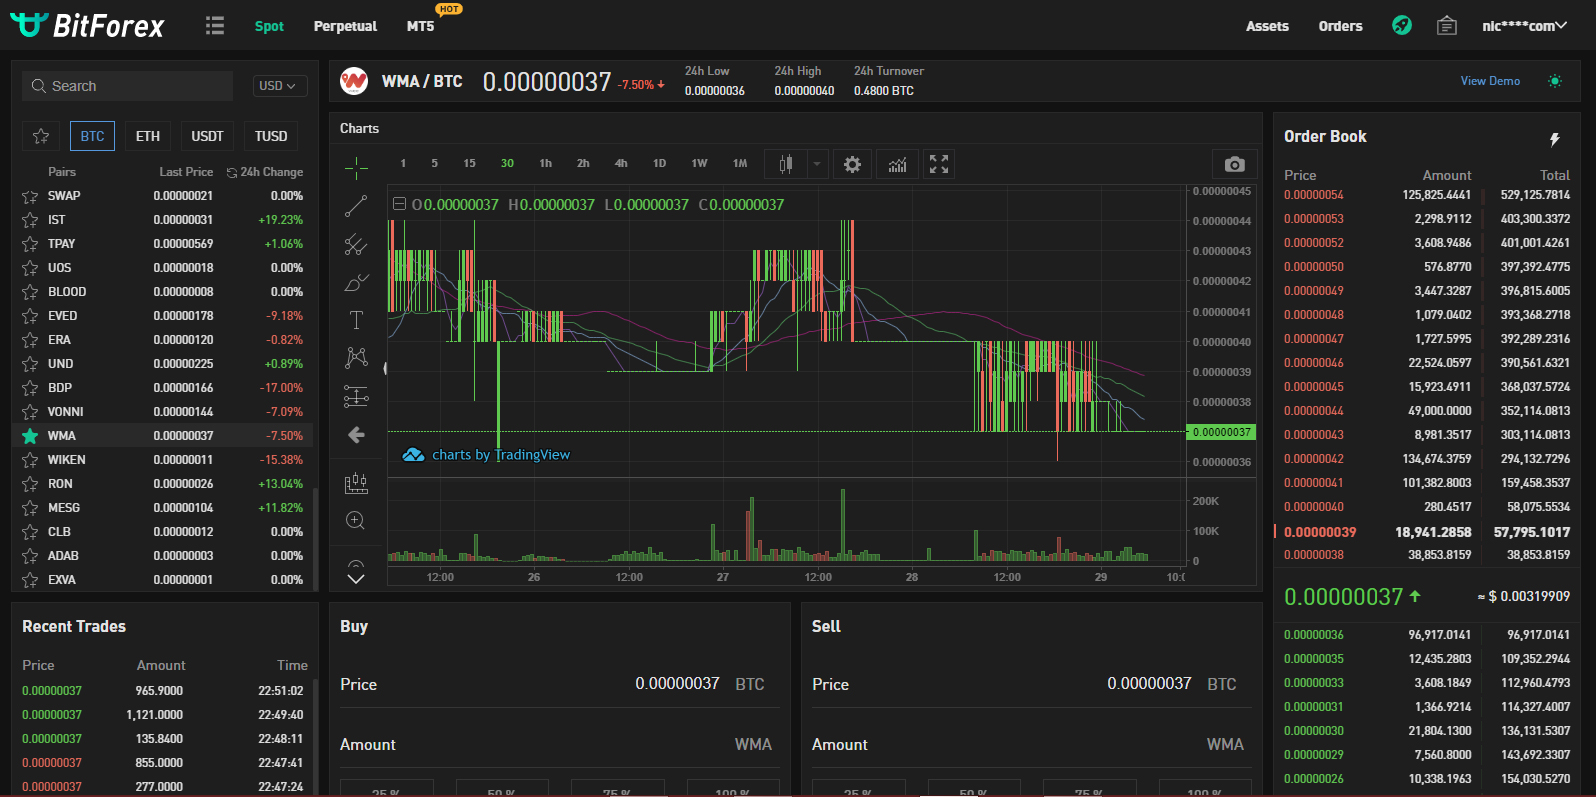1596x797 pixels.
Task: Open the Assets link
Action: pos(1267,26)
